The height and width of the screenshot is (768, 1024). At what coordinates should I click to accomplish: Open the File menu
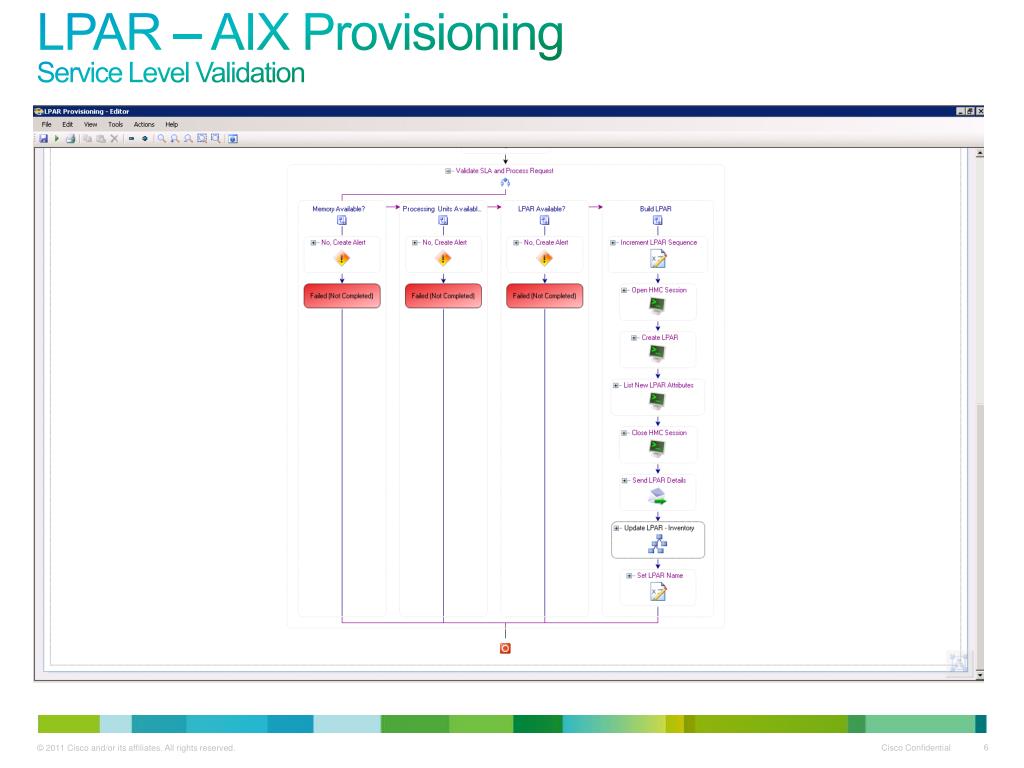(x=46, y=125)
